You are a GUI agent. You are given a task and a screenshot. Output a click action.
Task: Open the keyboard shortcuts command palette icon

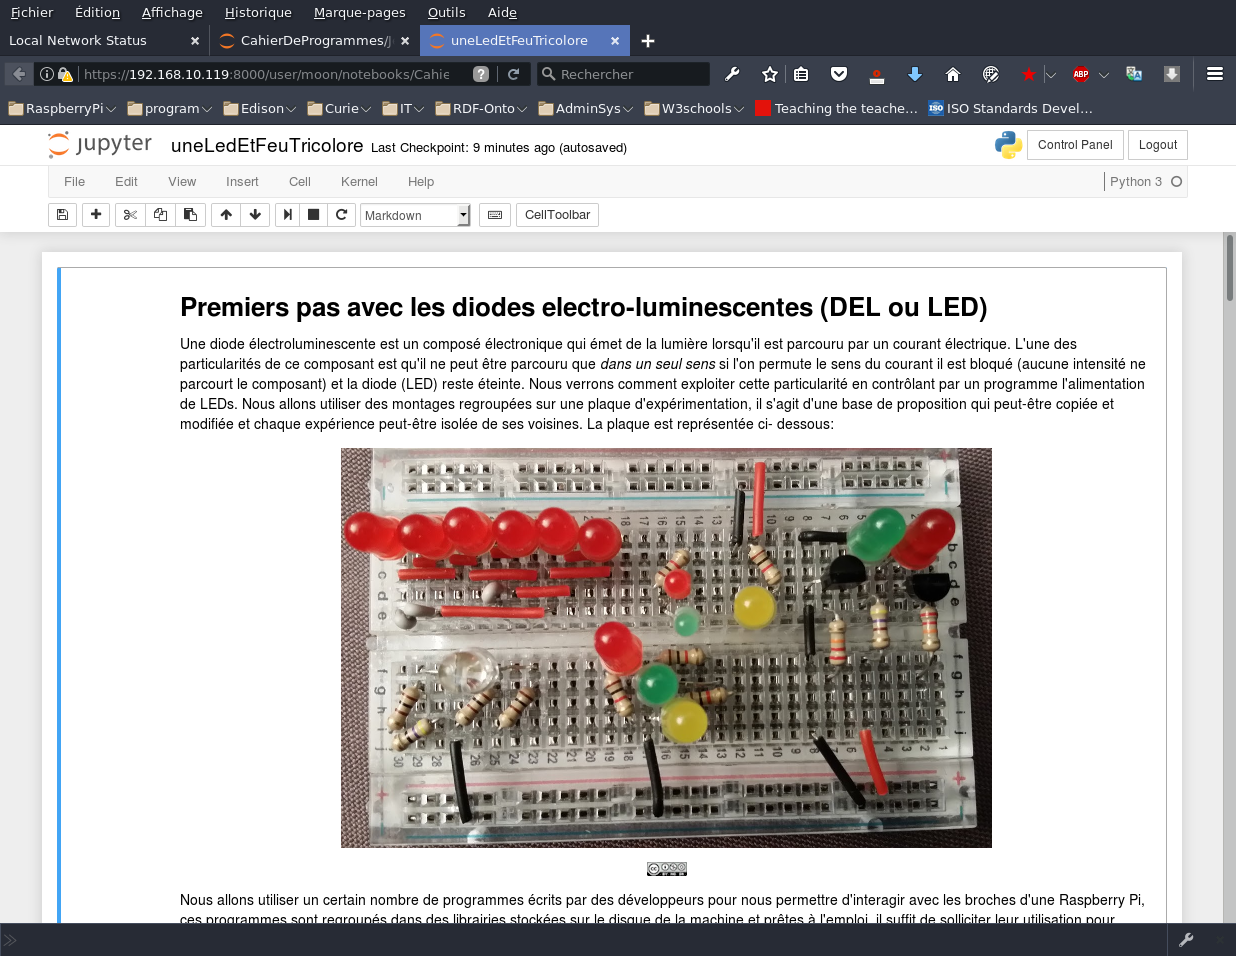point(494,214)
